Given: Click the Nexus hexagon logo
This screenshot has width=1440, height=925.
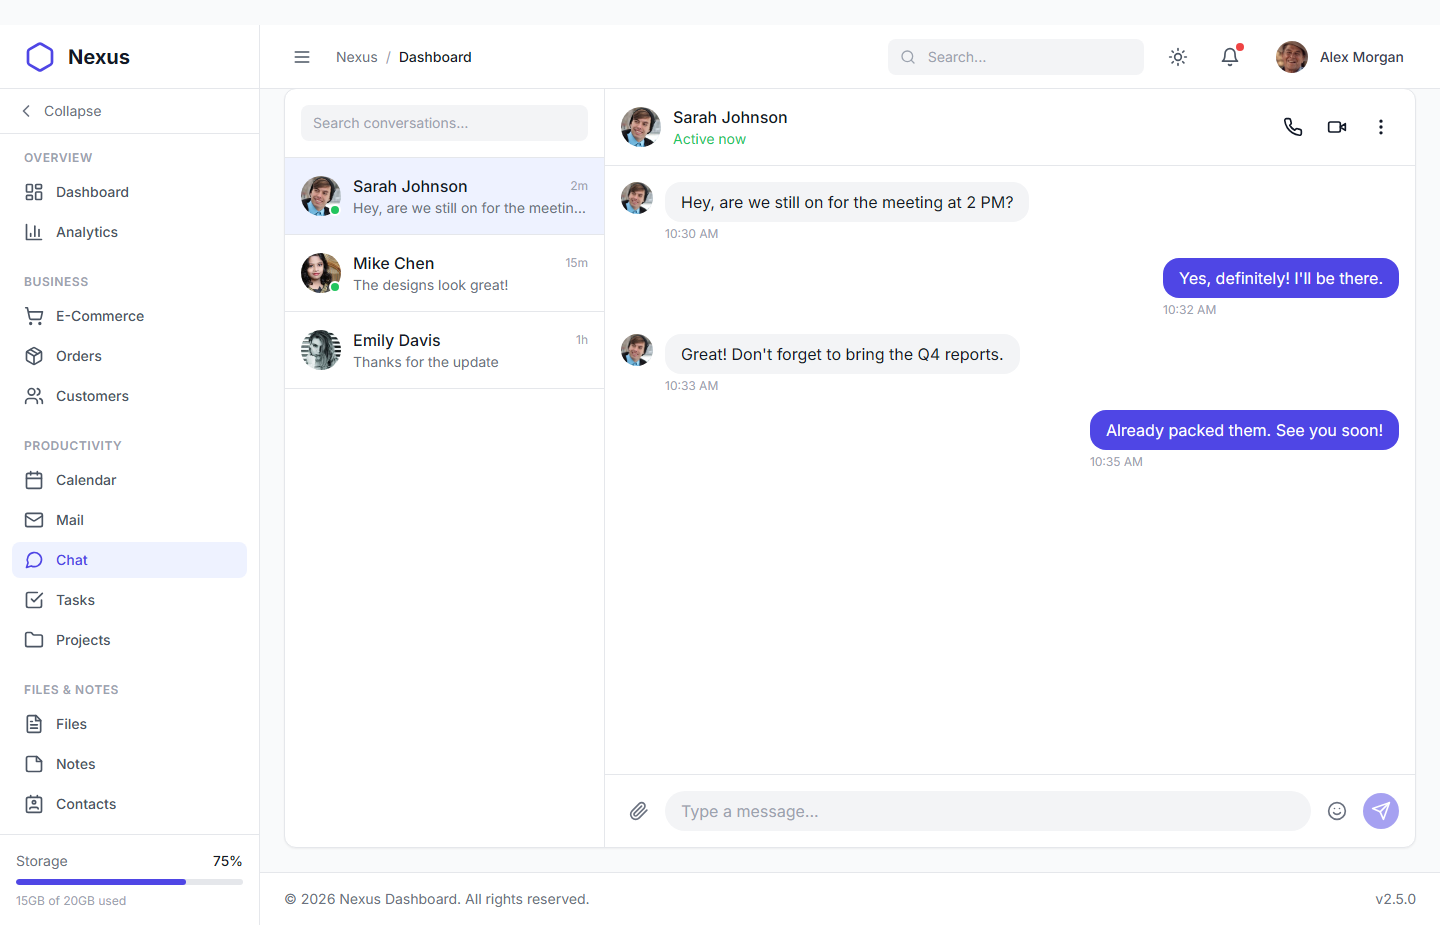Looking at the screenshot, I should (x=40, y=57).
